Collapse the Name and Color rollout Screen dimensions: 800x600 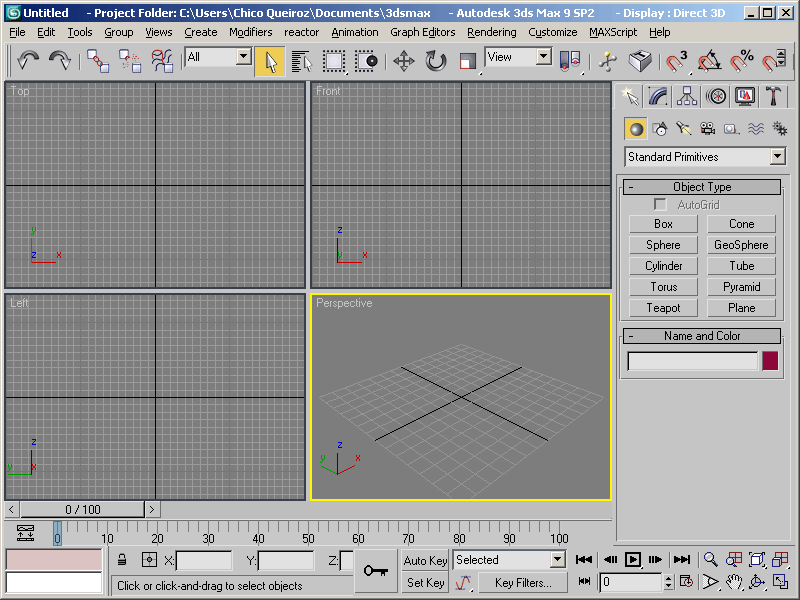click(702, 336)
